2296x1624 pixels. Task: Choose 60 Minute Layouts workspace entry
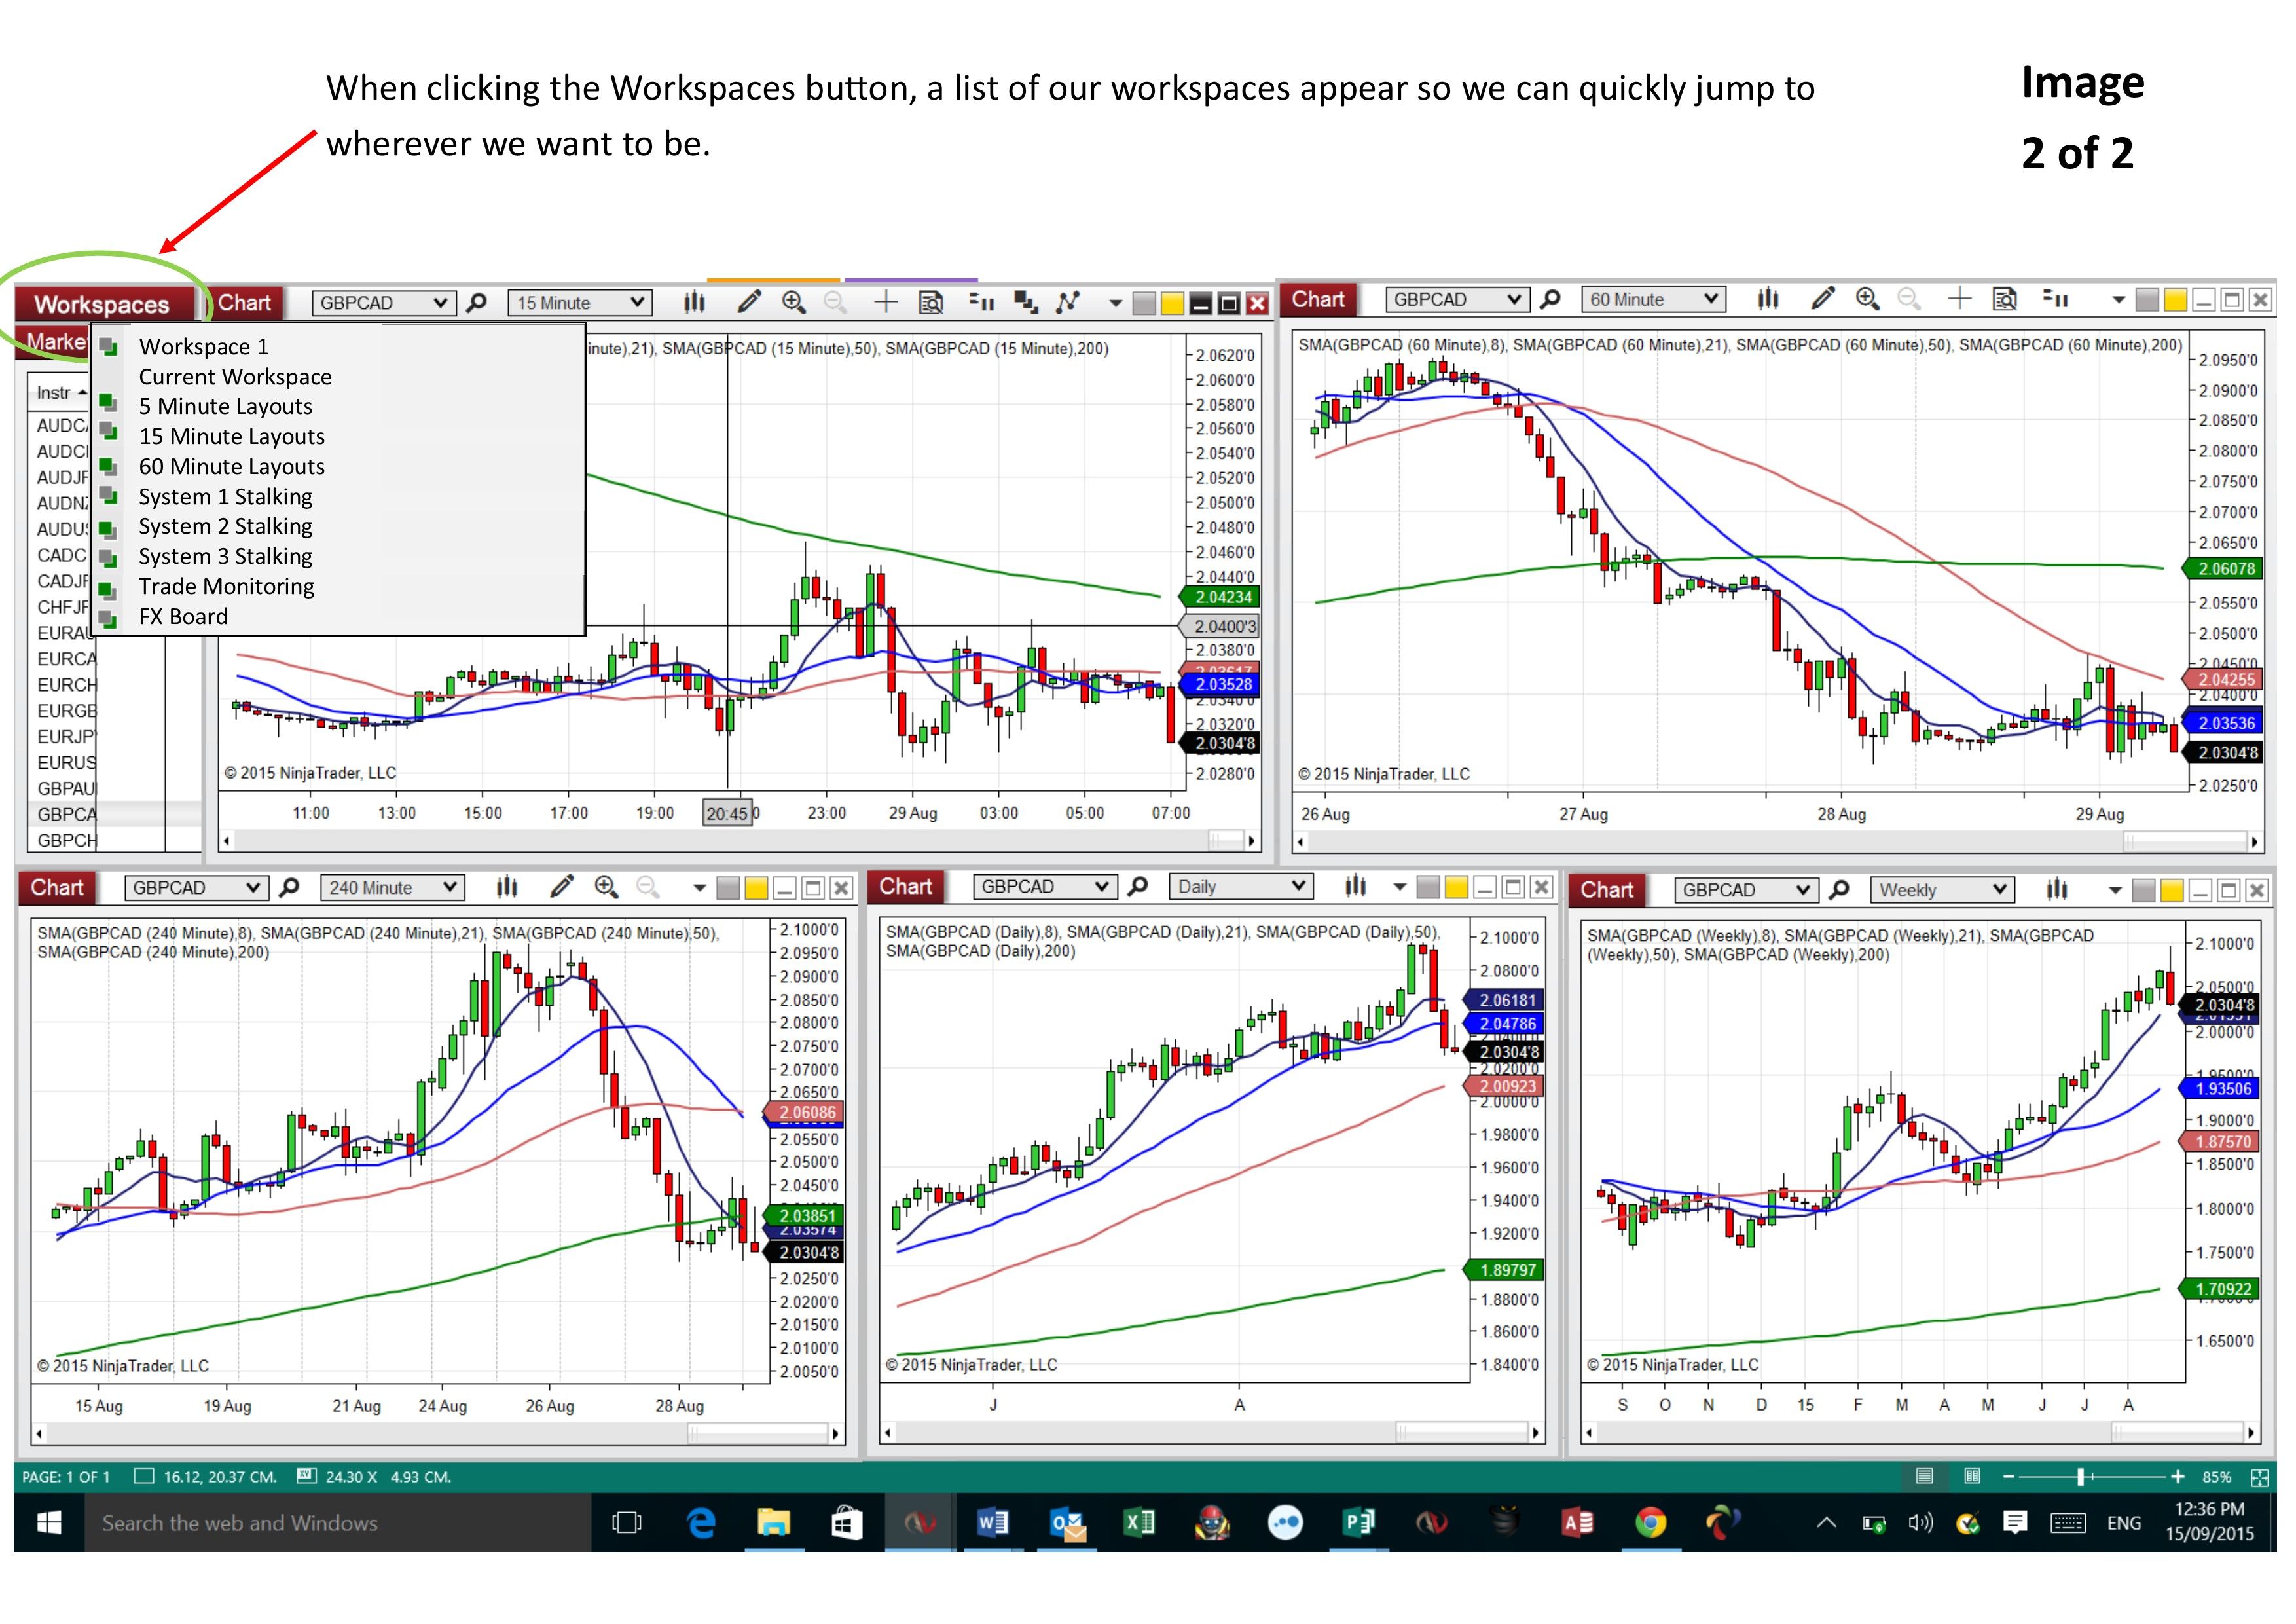coord(231,467)
